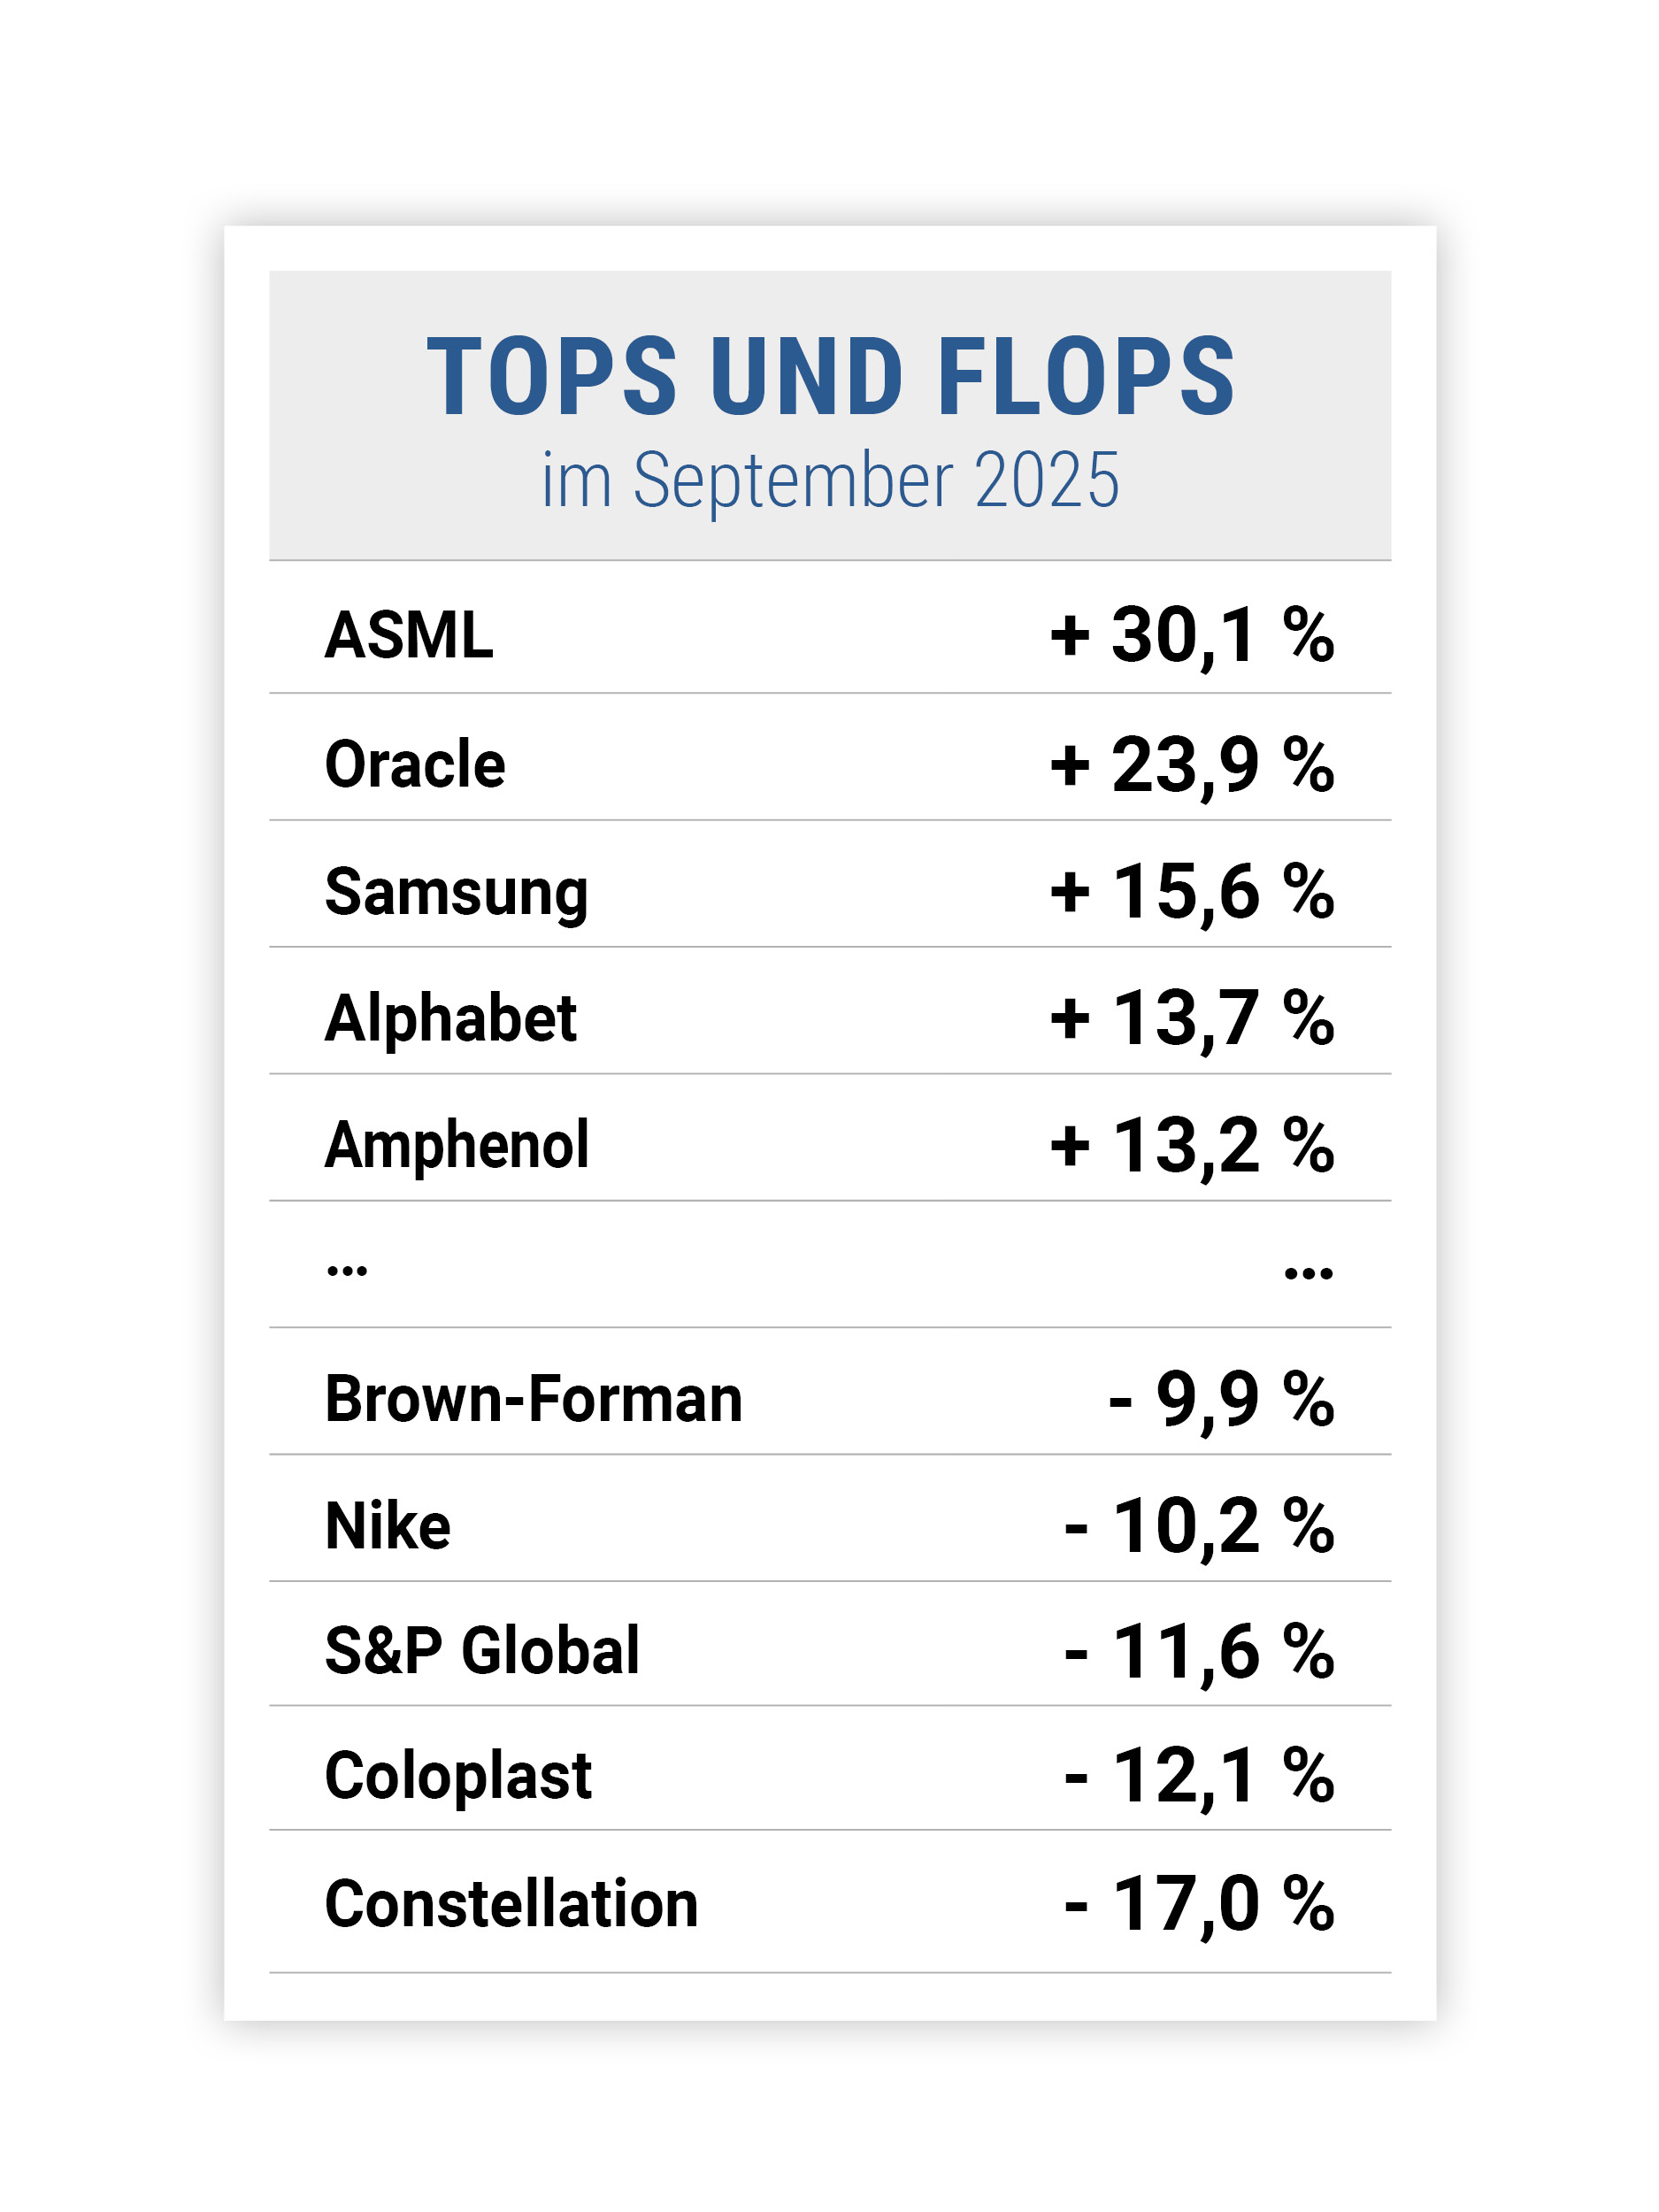Select the S&P Global name

482,1651
